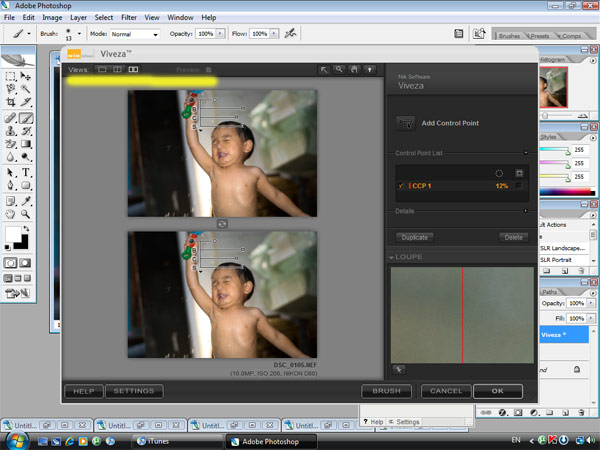Screen dimensions: 600x450
Task: Open the Flow slider arrow
Action: [274, 34]
